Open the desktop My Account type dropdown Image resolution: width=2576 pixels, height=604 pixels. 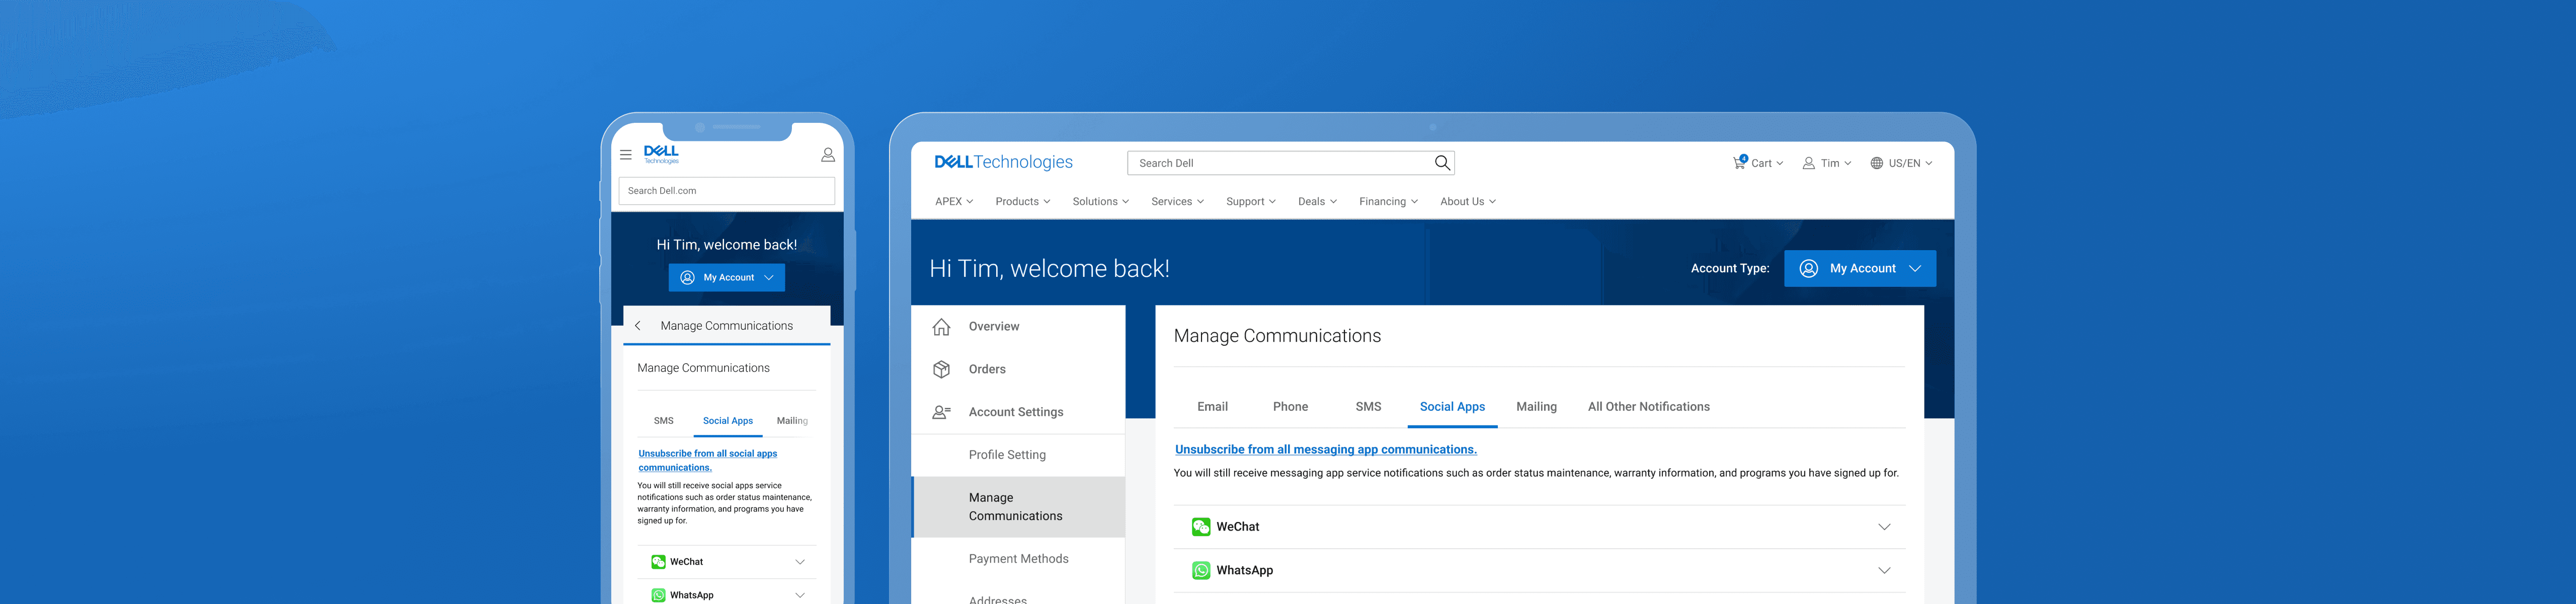click(1859, 268)
